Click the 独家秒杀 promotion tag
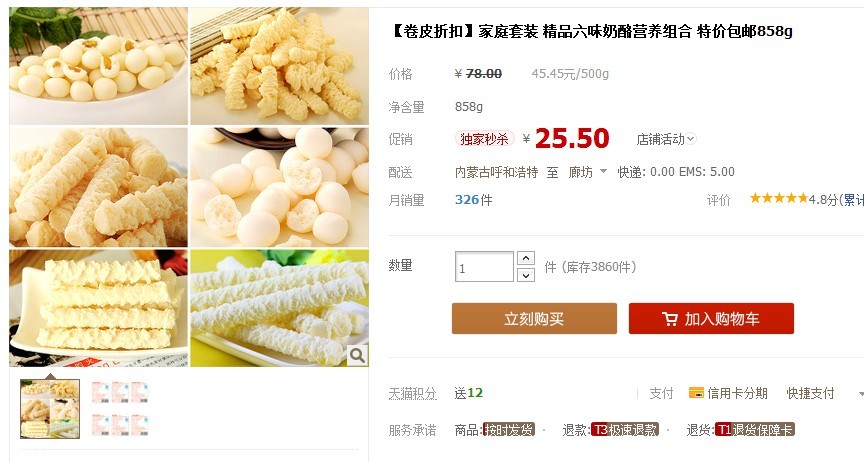 point(484,139)
